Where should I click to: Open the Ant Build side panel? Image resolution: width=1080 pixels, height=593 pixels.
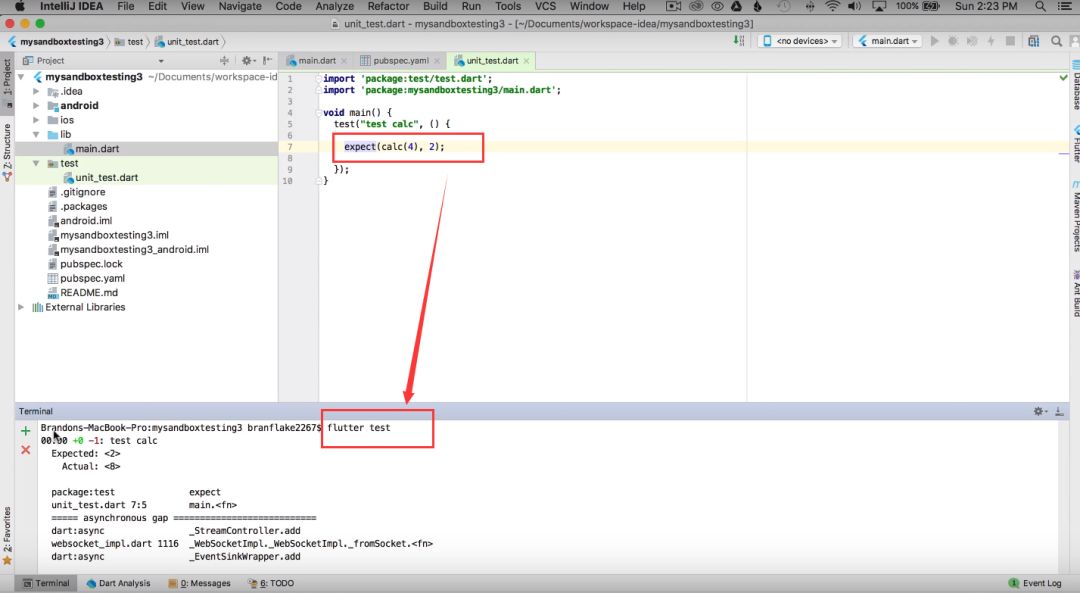1075,294
